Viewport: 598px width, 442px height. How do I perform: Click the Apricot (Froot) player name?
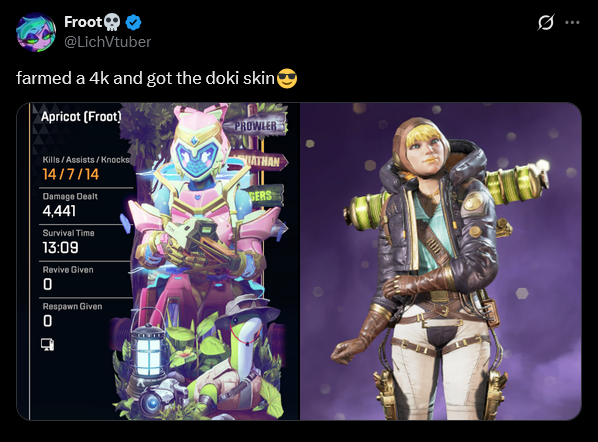pos(81,116)
